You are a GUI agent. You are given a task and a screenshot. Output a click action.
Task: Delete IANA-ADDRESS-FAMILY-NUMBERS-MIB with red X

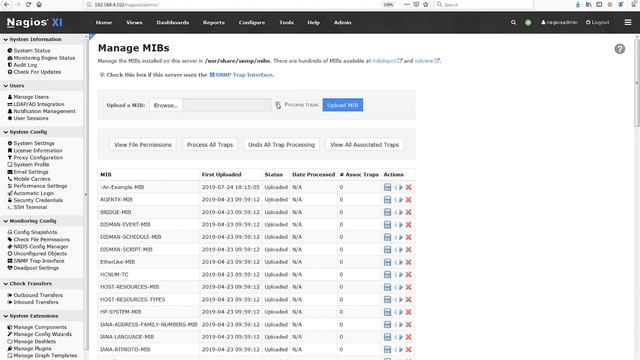[408, 324]
